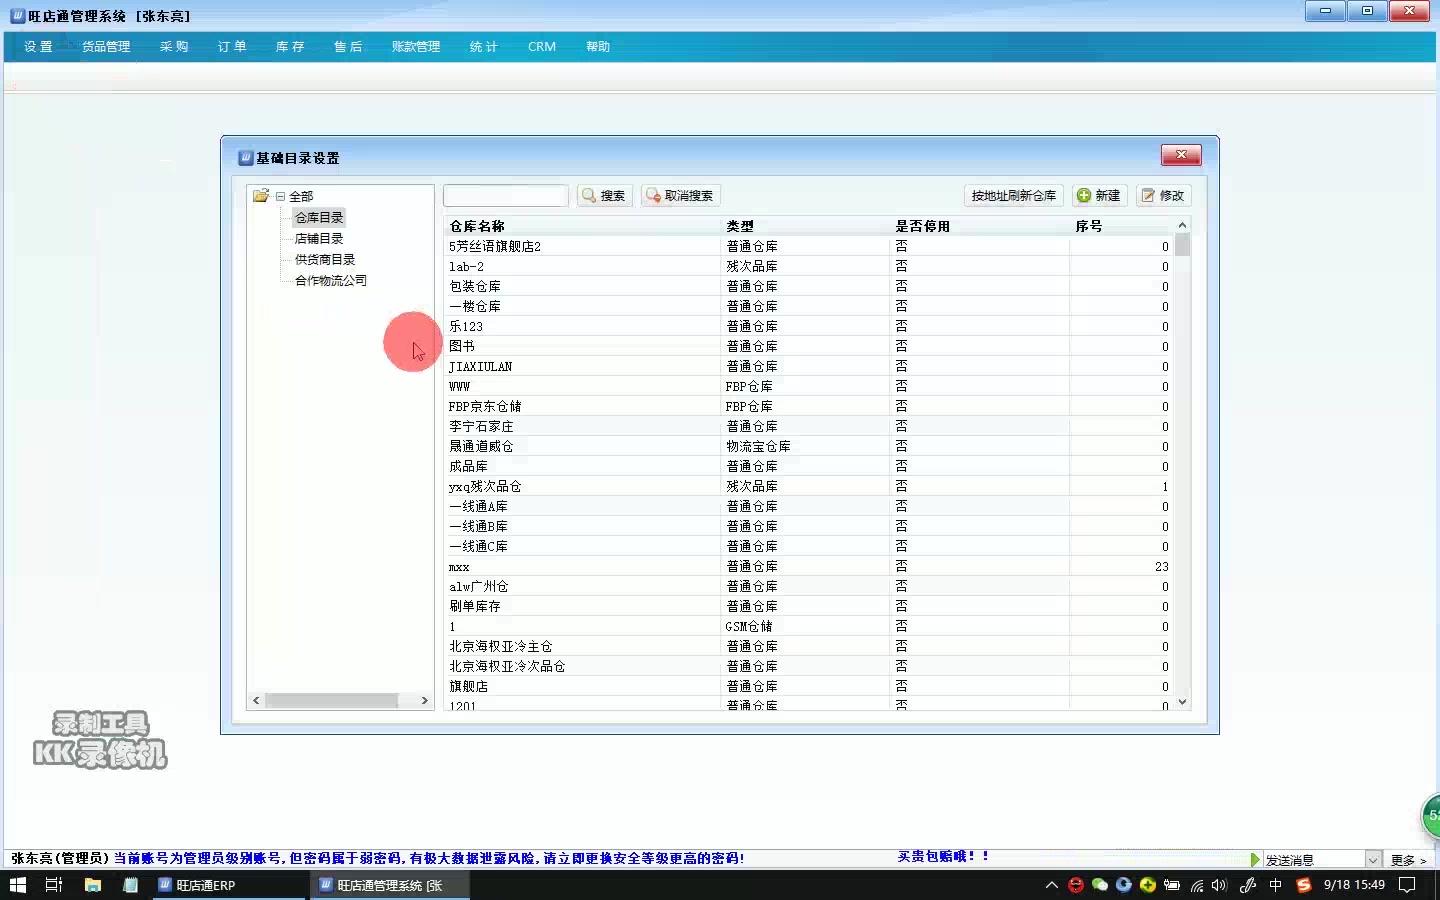The height and width of the screenshot is (900, 1440).
Task: Click table scrollbar down arrow
Action: (1182, 702)
